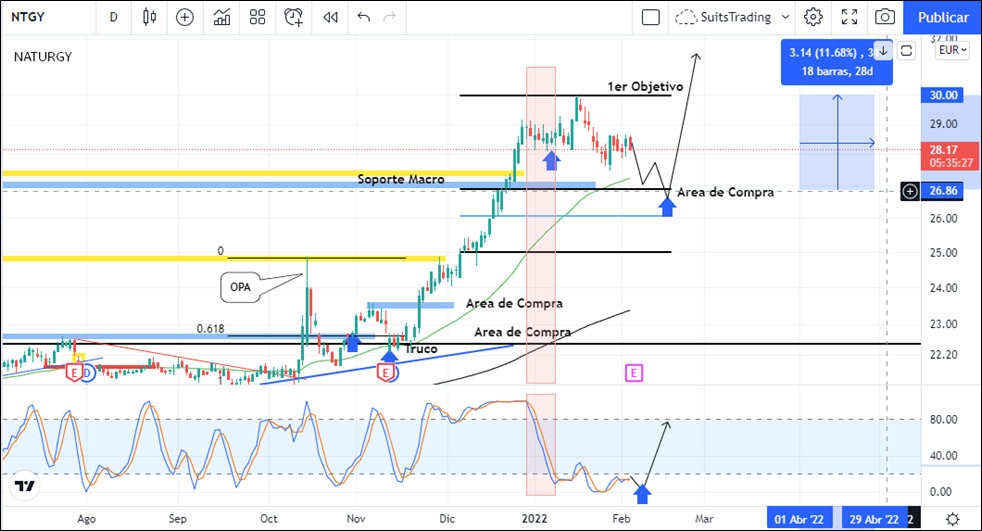Click the compare or add symbol icon

tap(185, 17)
